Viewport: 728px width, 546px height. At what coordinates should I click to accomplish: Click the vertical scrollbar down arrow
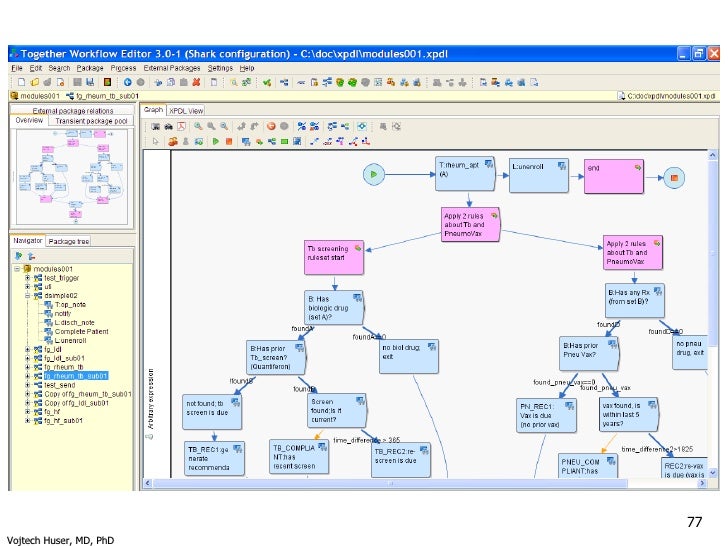[x=713, y=473]
